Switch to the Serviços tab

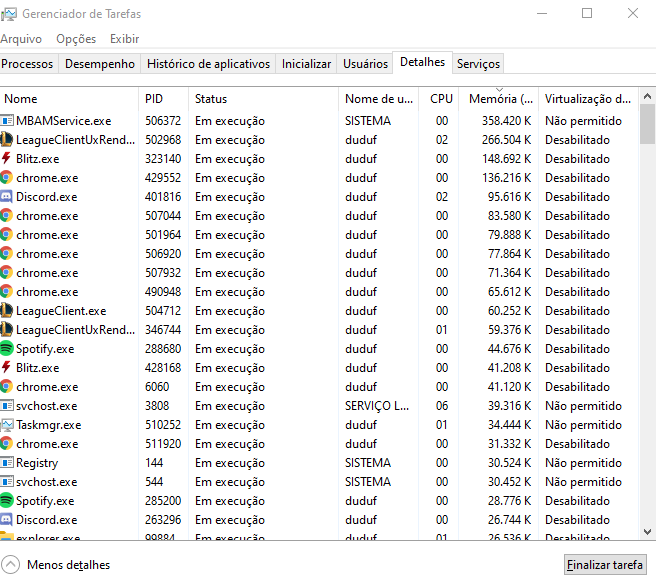tap(478, 64)
